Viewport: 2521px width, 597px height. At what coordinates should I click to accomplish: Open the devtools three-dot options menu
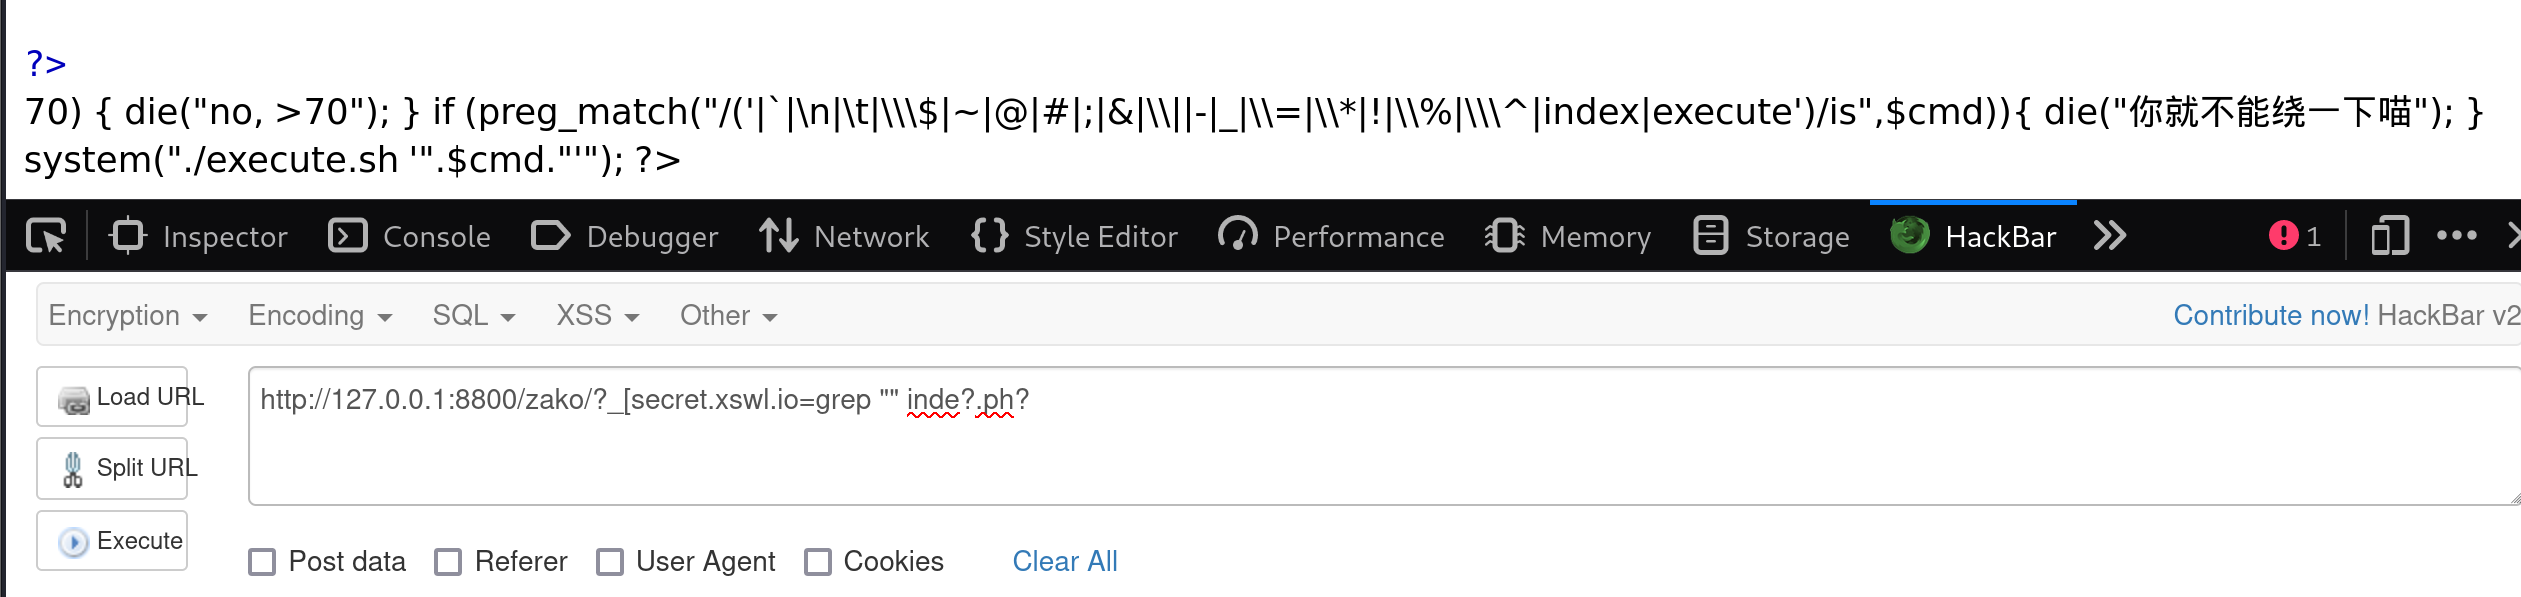[2457, 237]
